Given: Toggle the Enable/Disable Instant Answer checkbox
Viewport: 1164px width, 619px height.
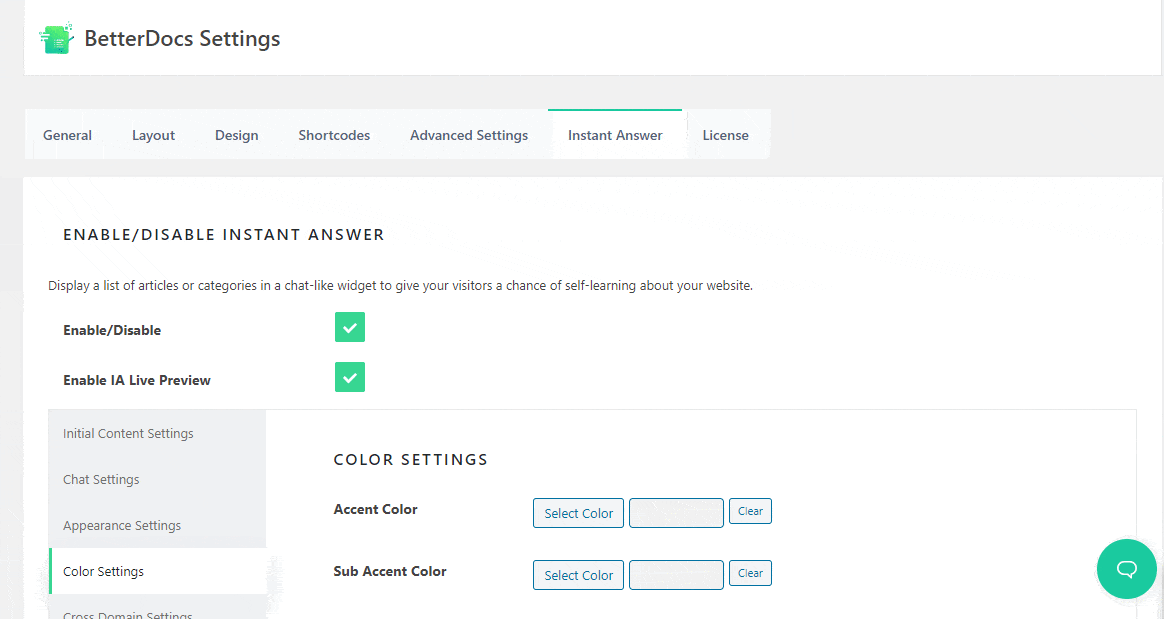Looking at the screenshot, I should pos(350,327).
